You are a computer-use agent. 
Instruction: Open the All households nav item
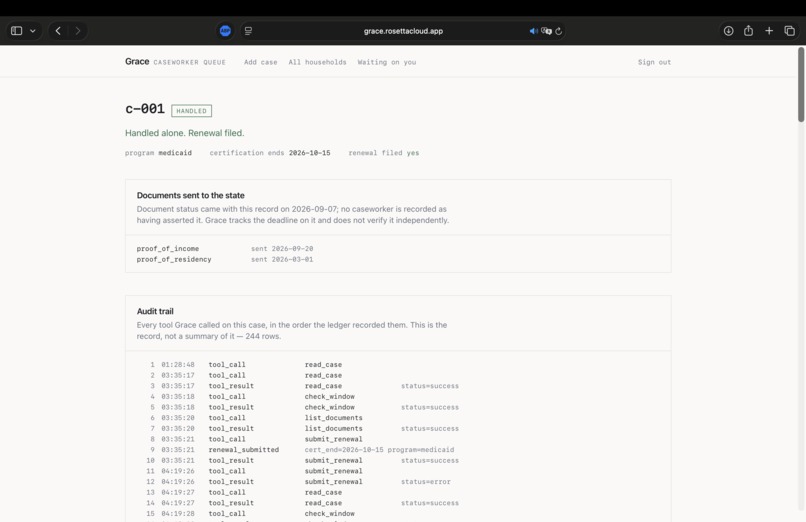point(317,62)
